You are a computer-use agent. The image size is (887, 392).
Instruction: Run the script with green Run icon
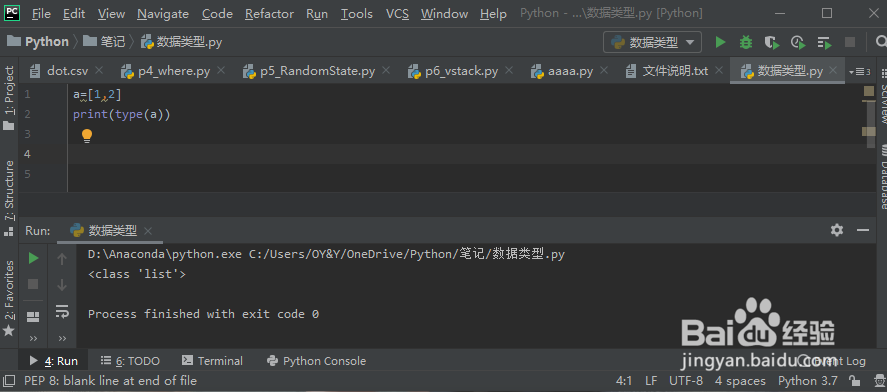click(x=720, y=42)
